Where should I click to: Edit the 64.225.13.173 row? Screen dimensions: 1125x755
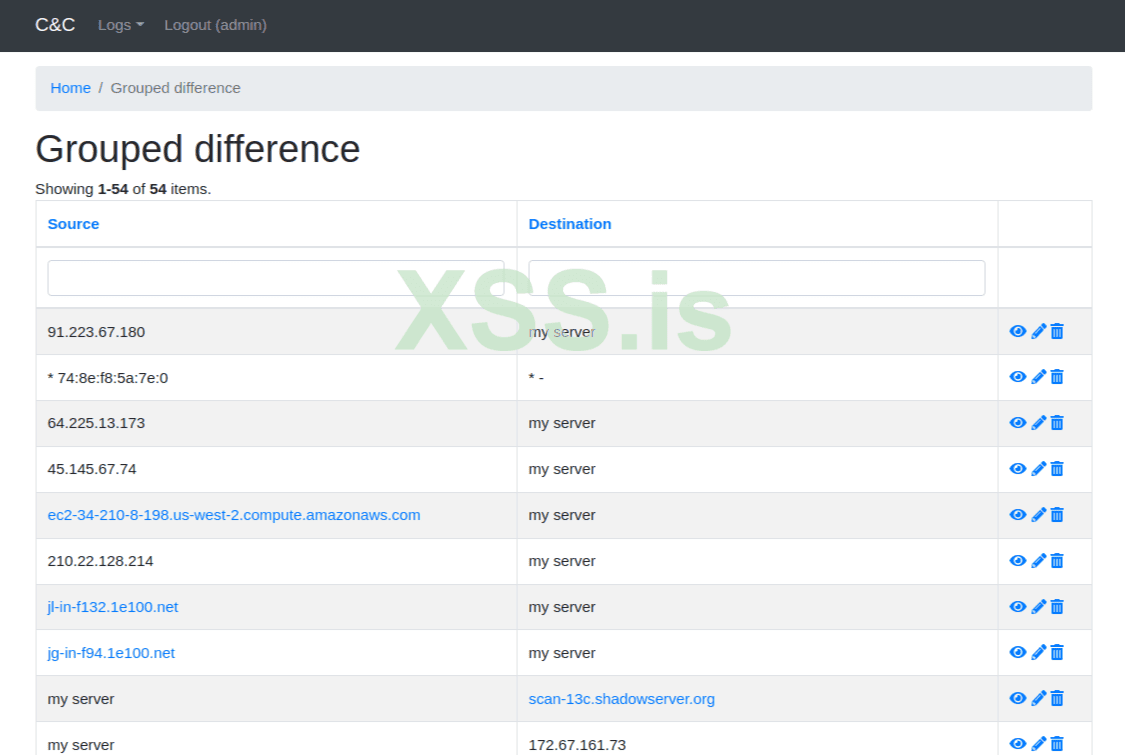coord(1038,423)
